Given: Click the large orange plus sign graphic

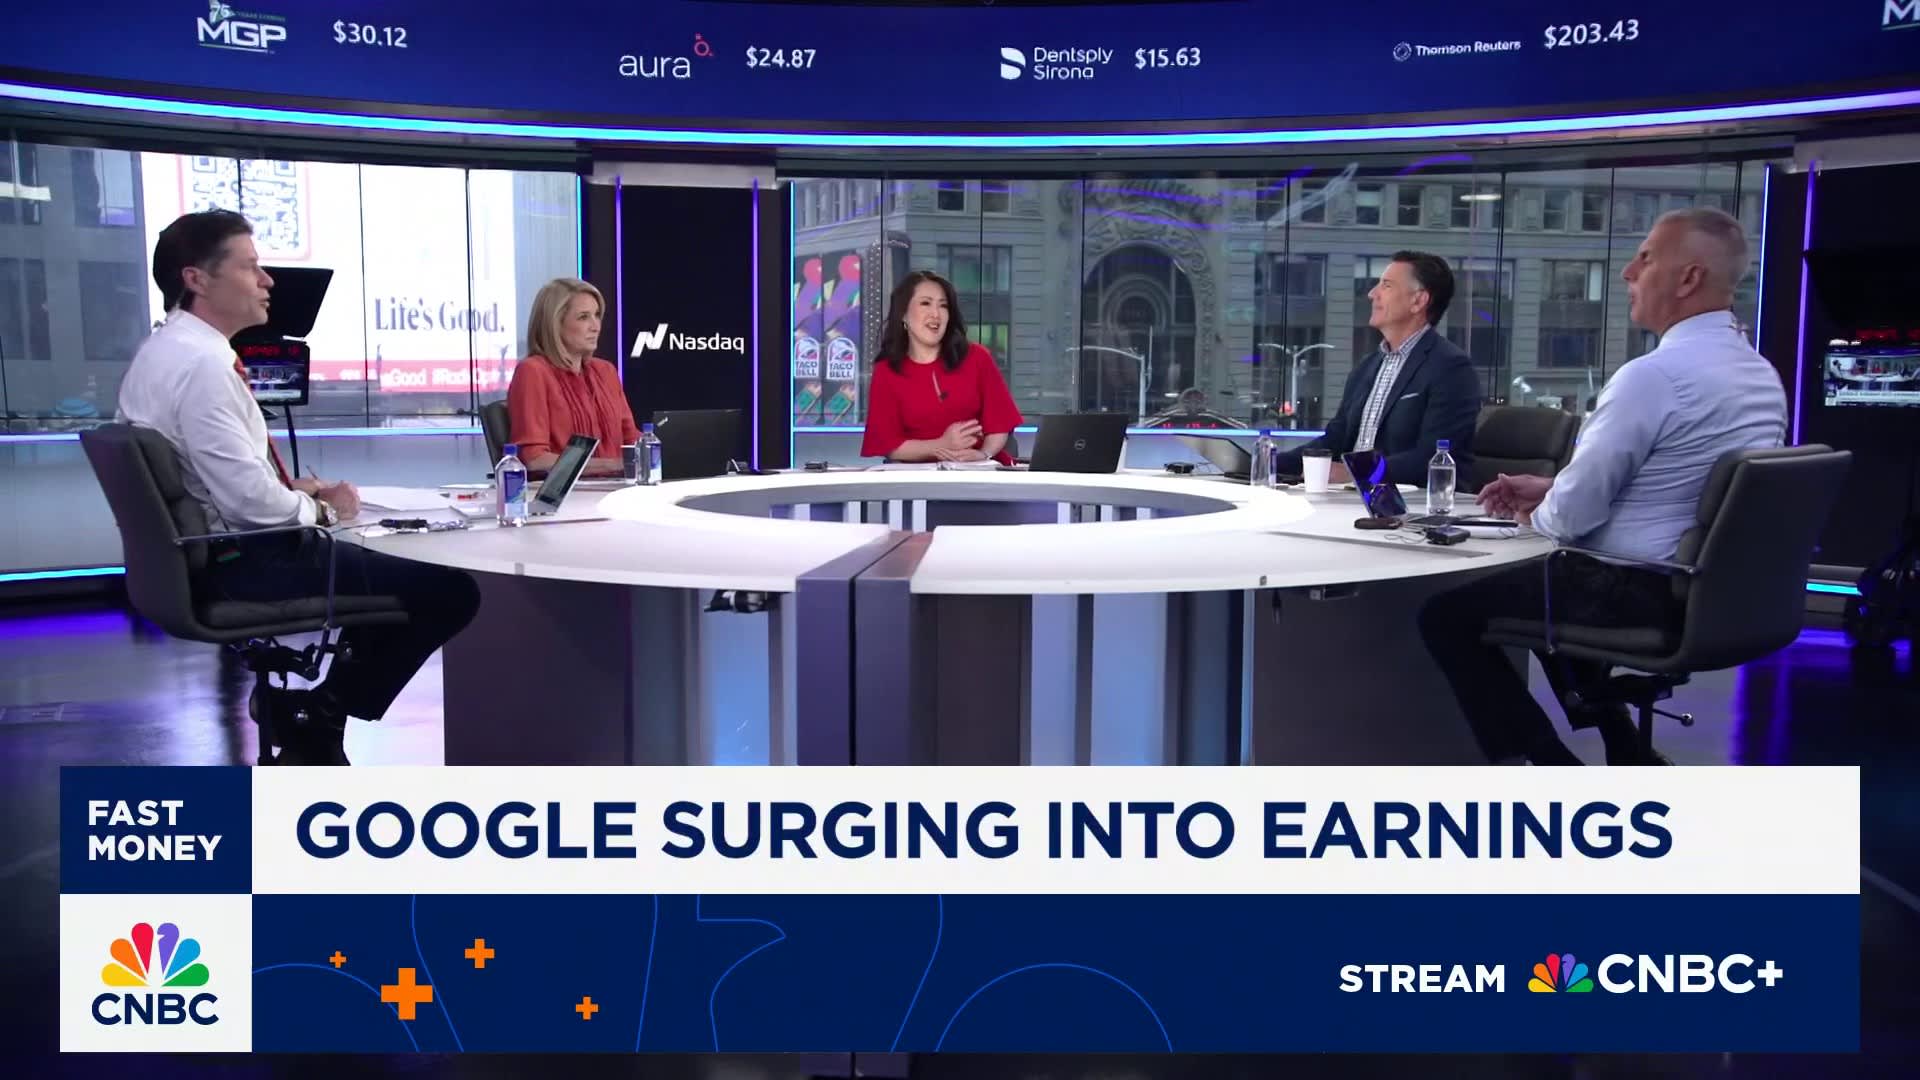Looking at the screenshot, I should pyautogui.click(x=407, y=994).
